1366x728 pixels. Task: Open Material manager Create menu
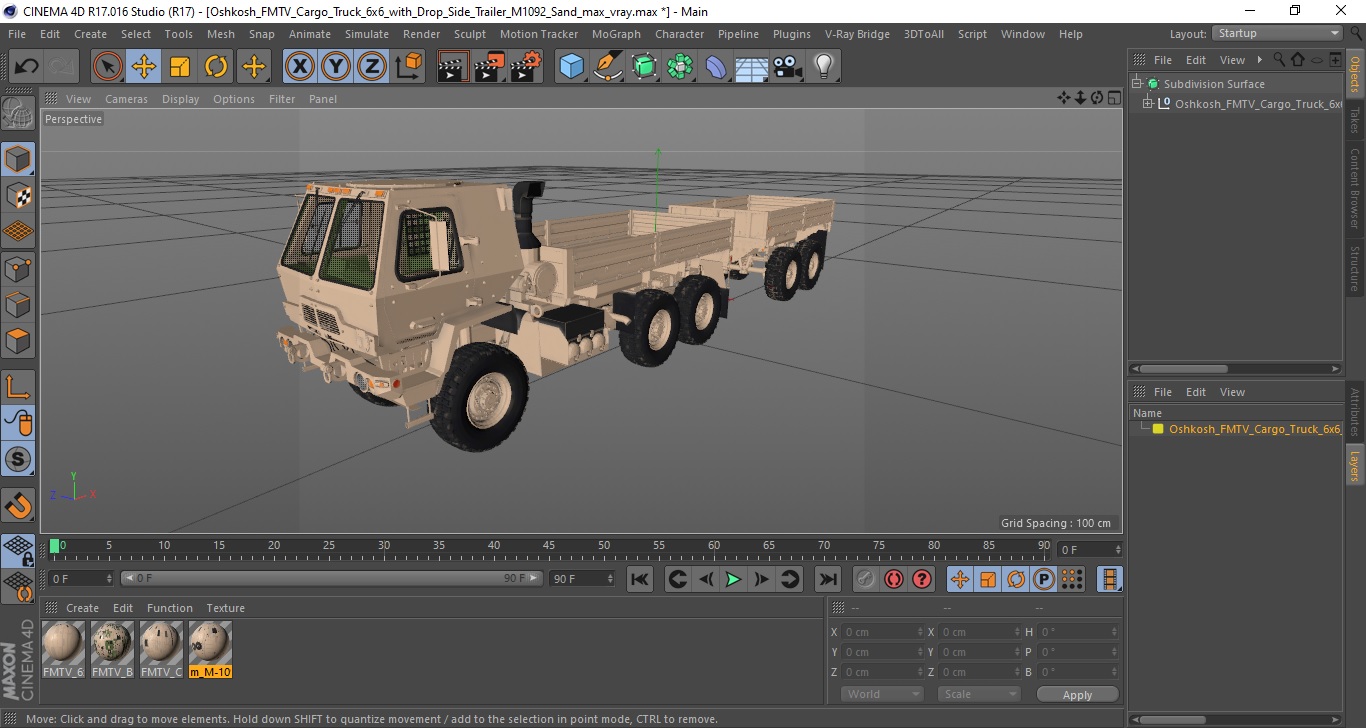pyautogui.click(x=82, y=608)
